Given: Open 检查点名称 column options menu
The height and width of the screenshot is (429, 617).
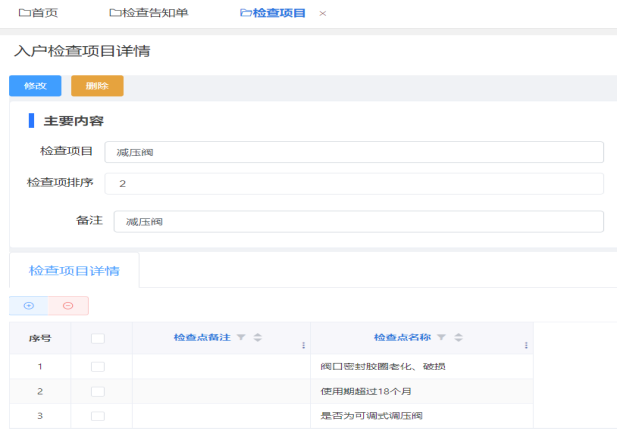Looking at the screenshot, I should click(526, 345).
